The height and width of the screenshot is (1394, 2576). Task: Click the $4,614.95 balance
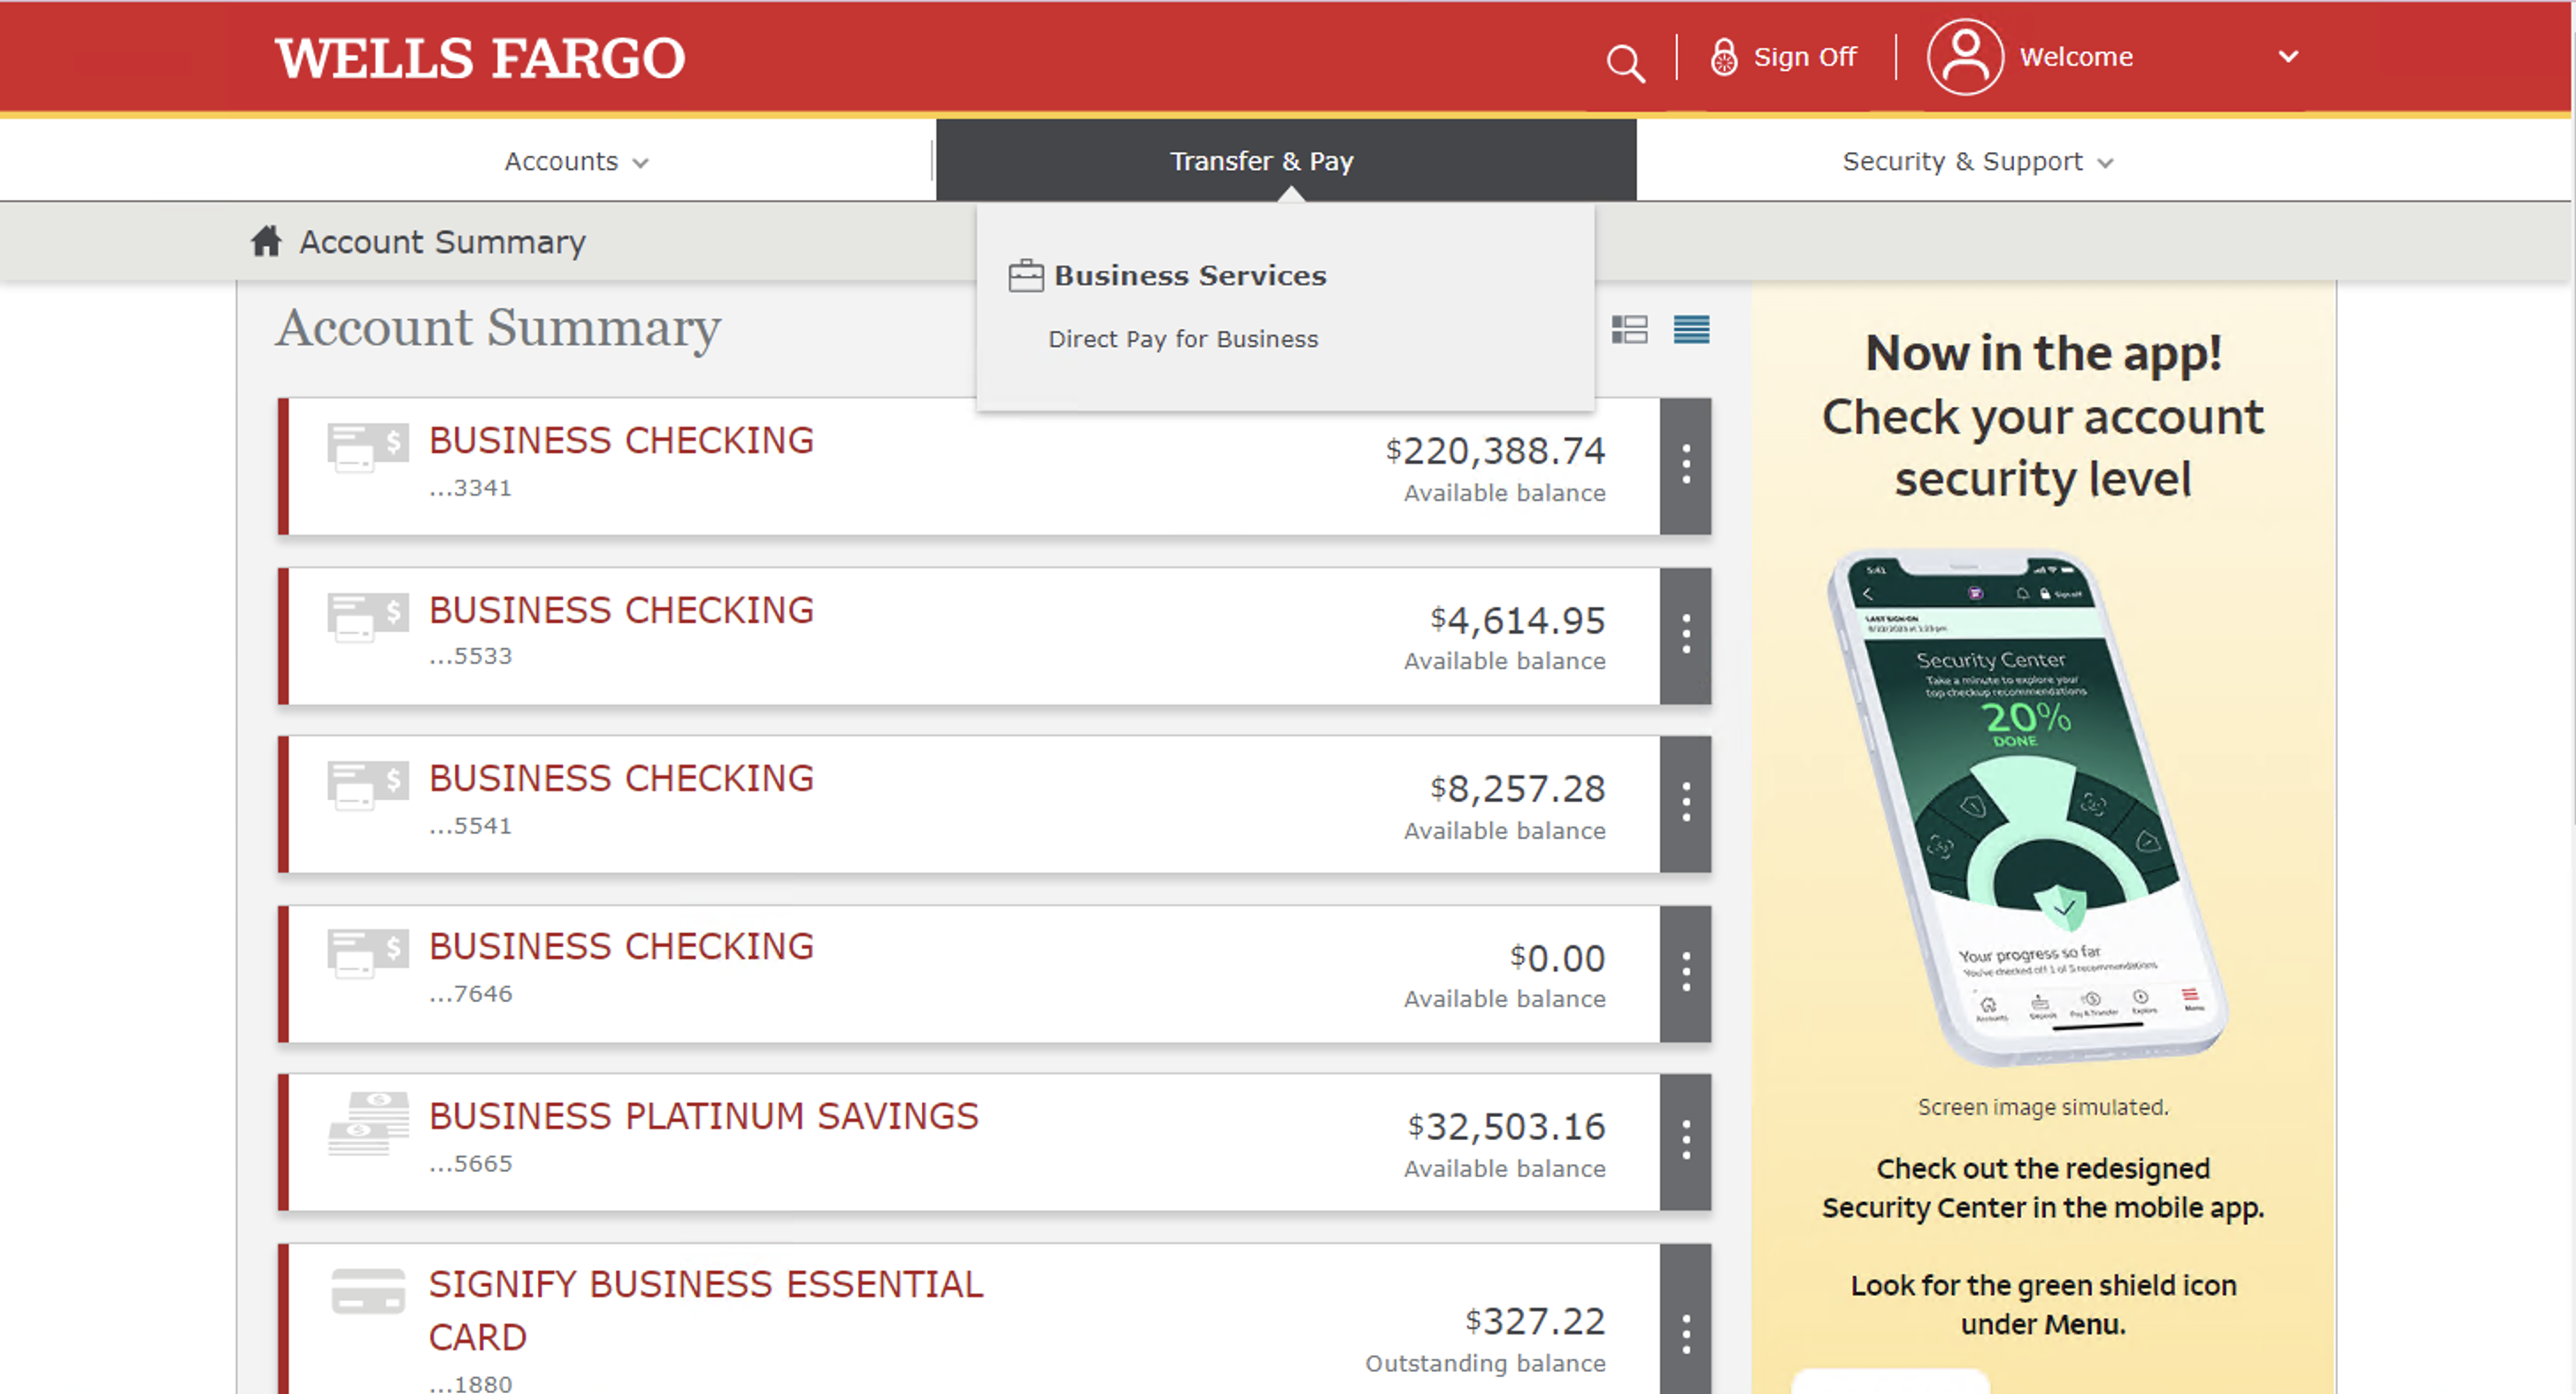coord(1517,621)
